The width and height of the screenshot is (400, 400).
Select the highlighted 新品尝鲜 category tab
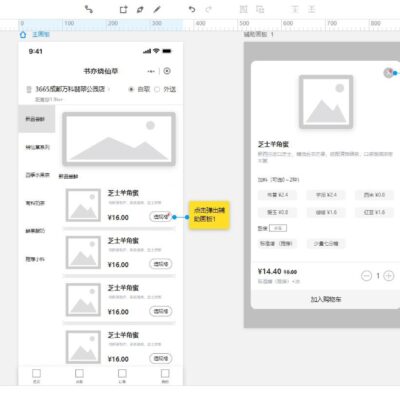(36, 119)
